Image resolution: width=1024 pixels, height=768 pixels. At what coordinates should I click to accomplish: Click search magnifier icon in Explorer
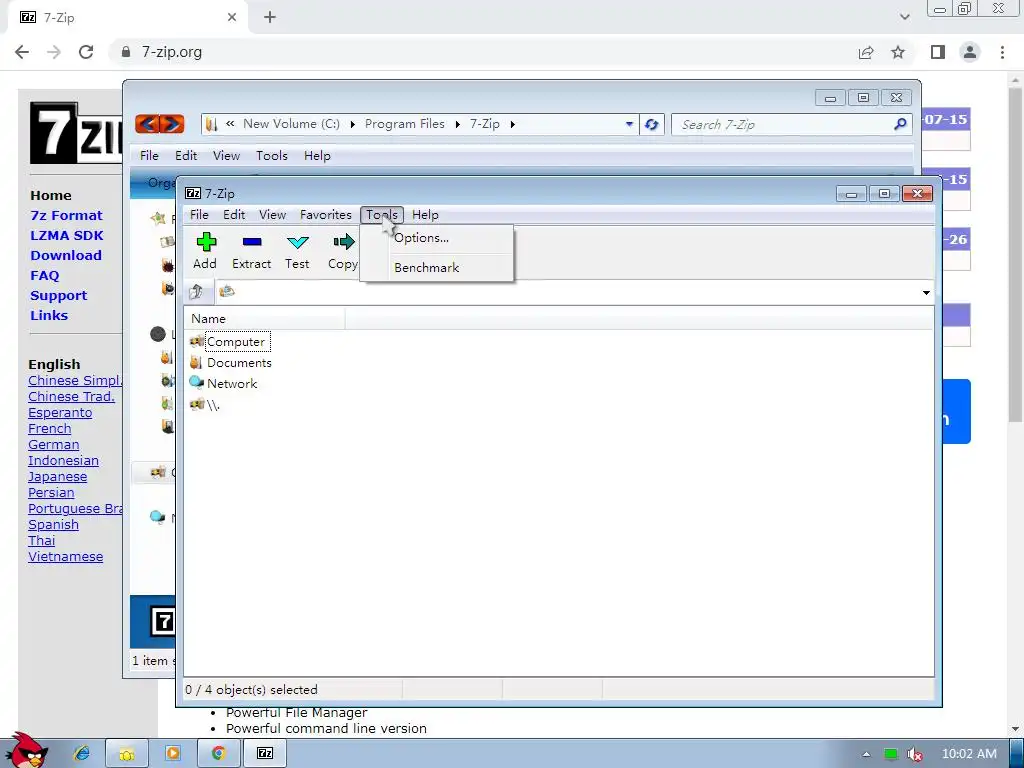901,124
